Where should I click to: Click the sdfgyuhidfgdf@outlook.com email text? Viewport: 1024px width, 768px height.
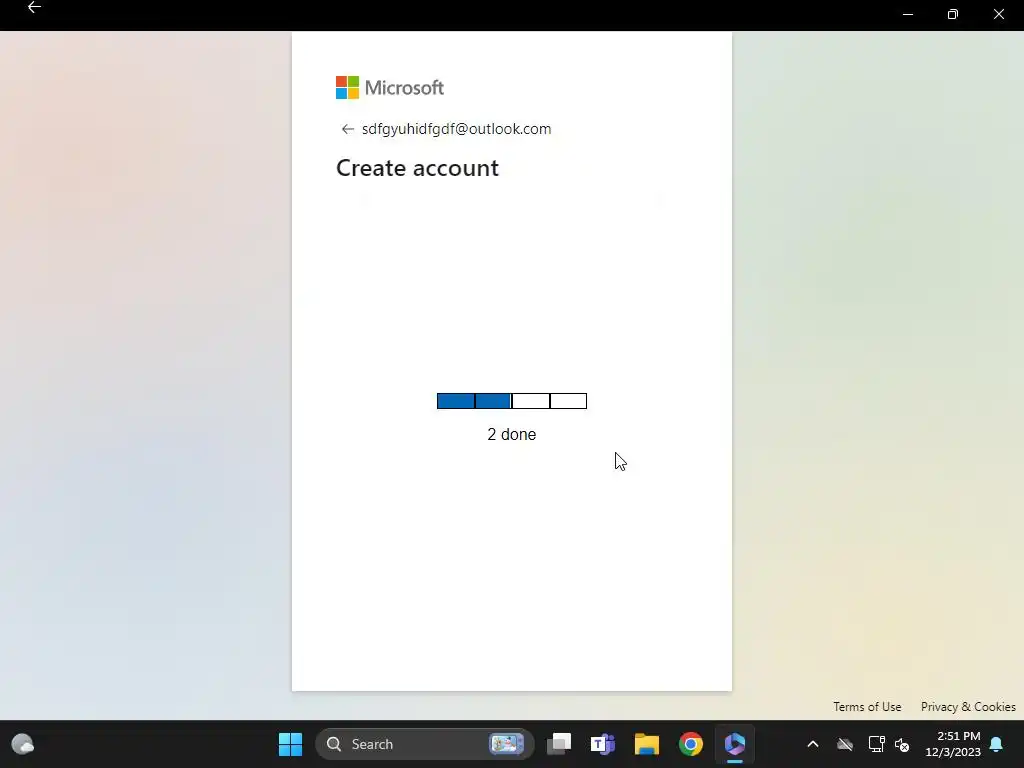tap(456, 129)
